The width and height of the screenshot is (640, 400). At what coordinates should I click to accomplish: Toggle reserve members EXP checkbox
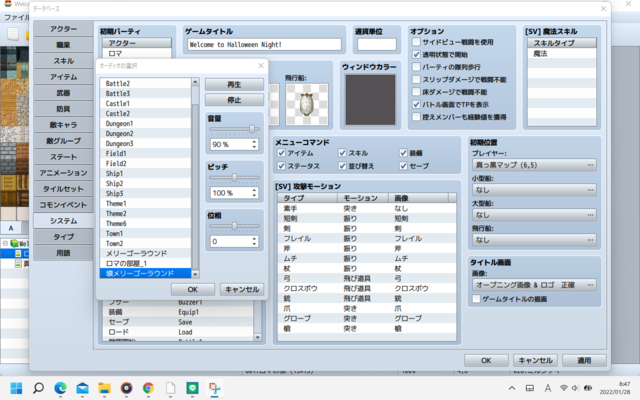(416, 117)
